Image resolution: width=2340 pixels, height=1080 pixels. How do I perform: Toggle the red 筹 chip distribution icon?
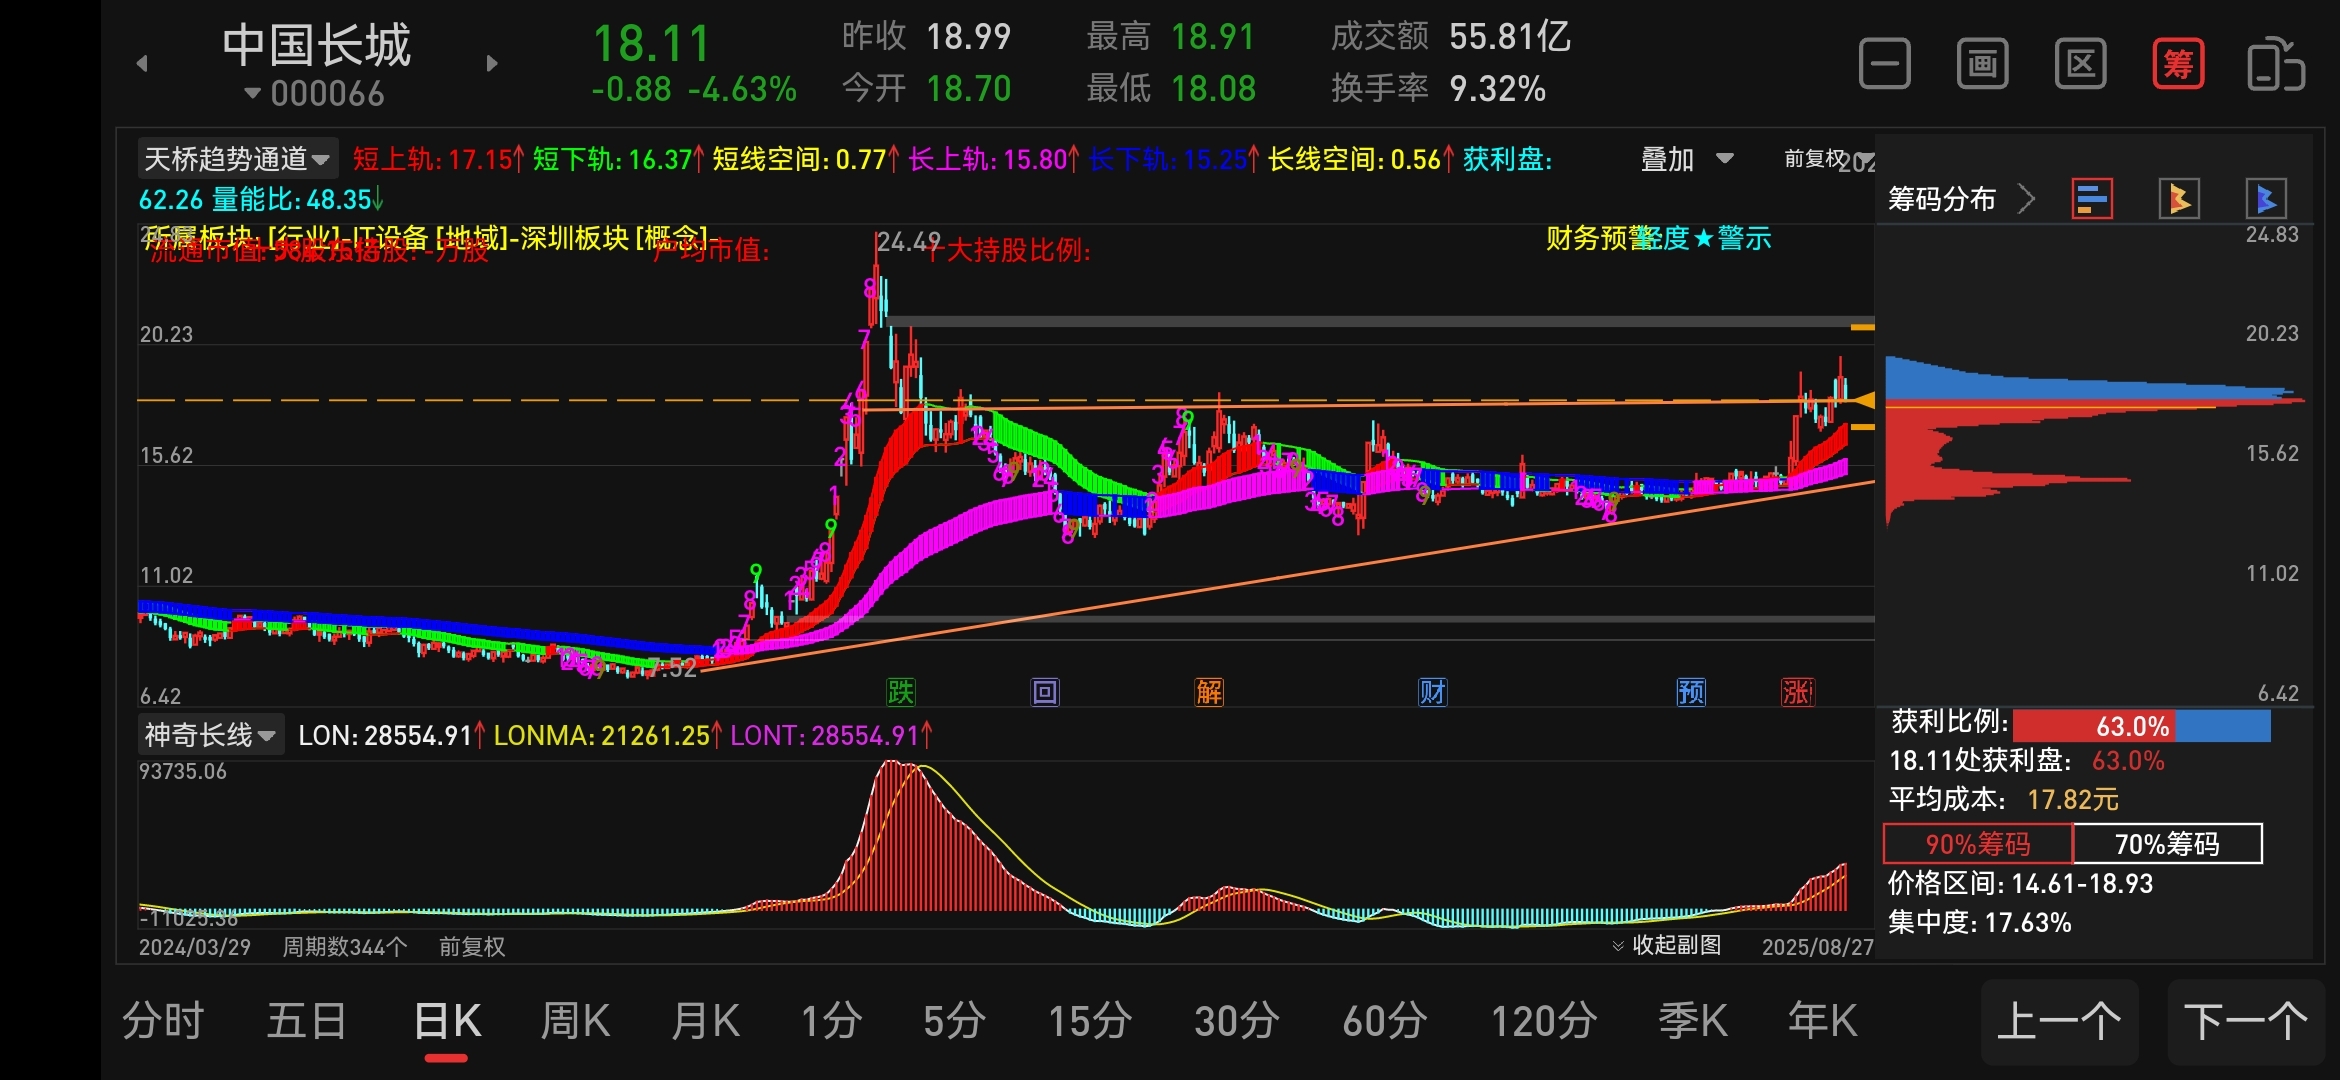2178,64
